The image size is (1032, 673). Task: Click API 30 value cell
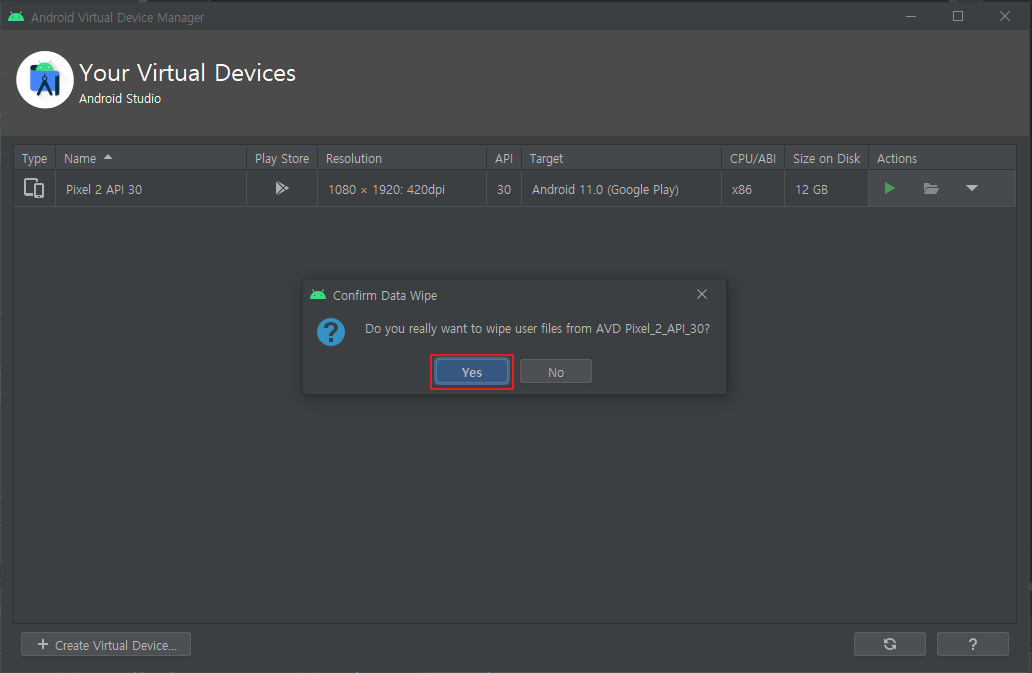click(x=503, y=189)
